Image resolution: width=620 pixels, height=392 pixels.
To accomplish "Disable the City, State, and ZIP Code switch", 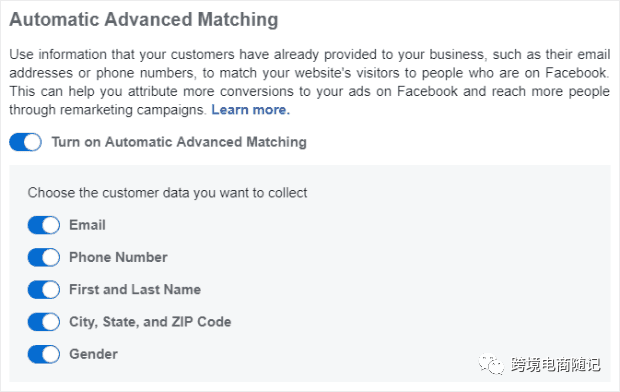I will (x=44, y=322).
